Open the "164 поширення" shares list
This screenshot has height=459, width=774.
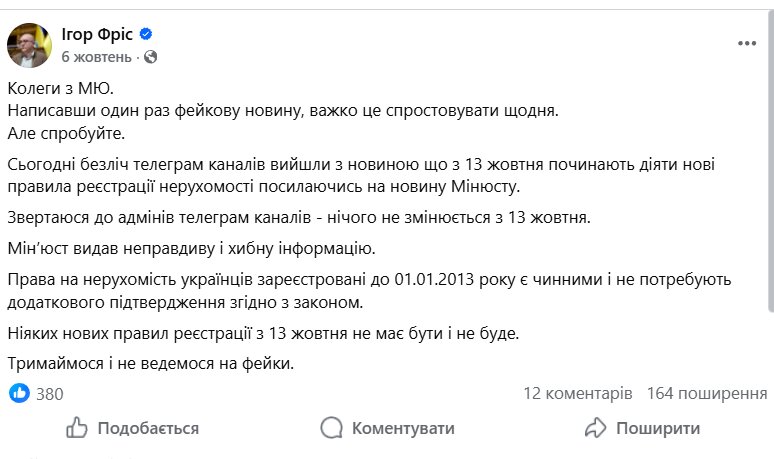pyautogui.click(x=707, y=394)
